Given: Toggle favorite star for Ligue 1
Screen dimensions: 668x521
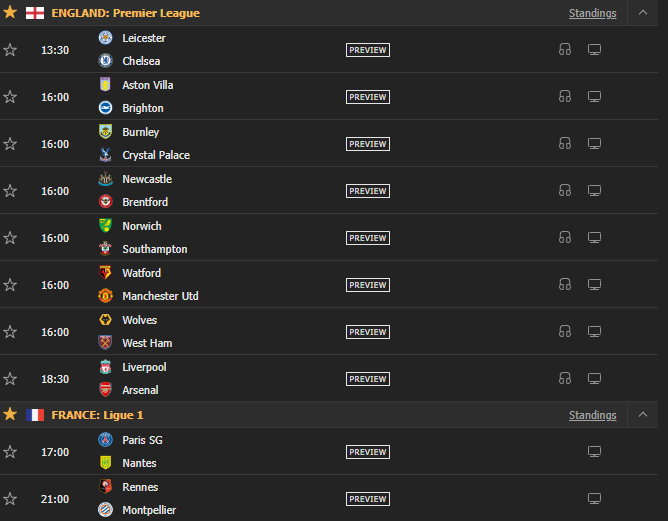Looking at the screenshot, I should (x=10, y=414).
